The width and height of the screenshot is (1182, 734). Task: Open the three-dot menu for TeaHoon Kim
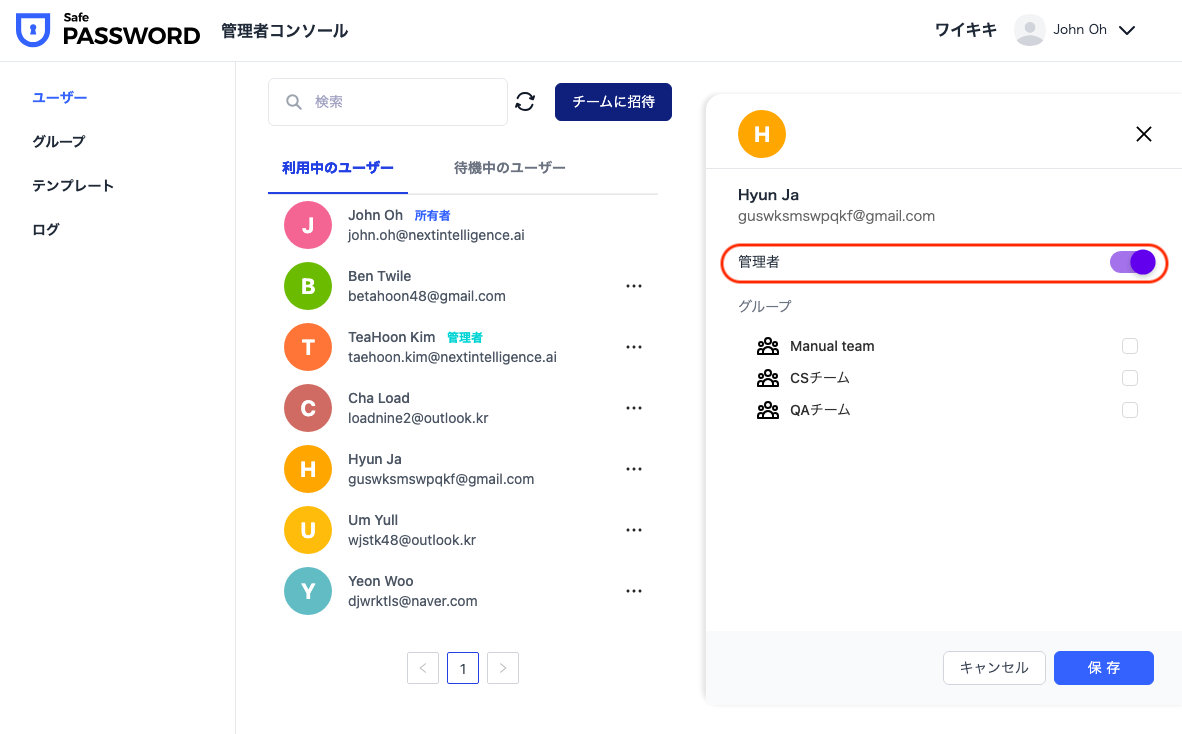click(633, 347)
